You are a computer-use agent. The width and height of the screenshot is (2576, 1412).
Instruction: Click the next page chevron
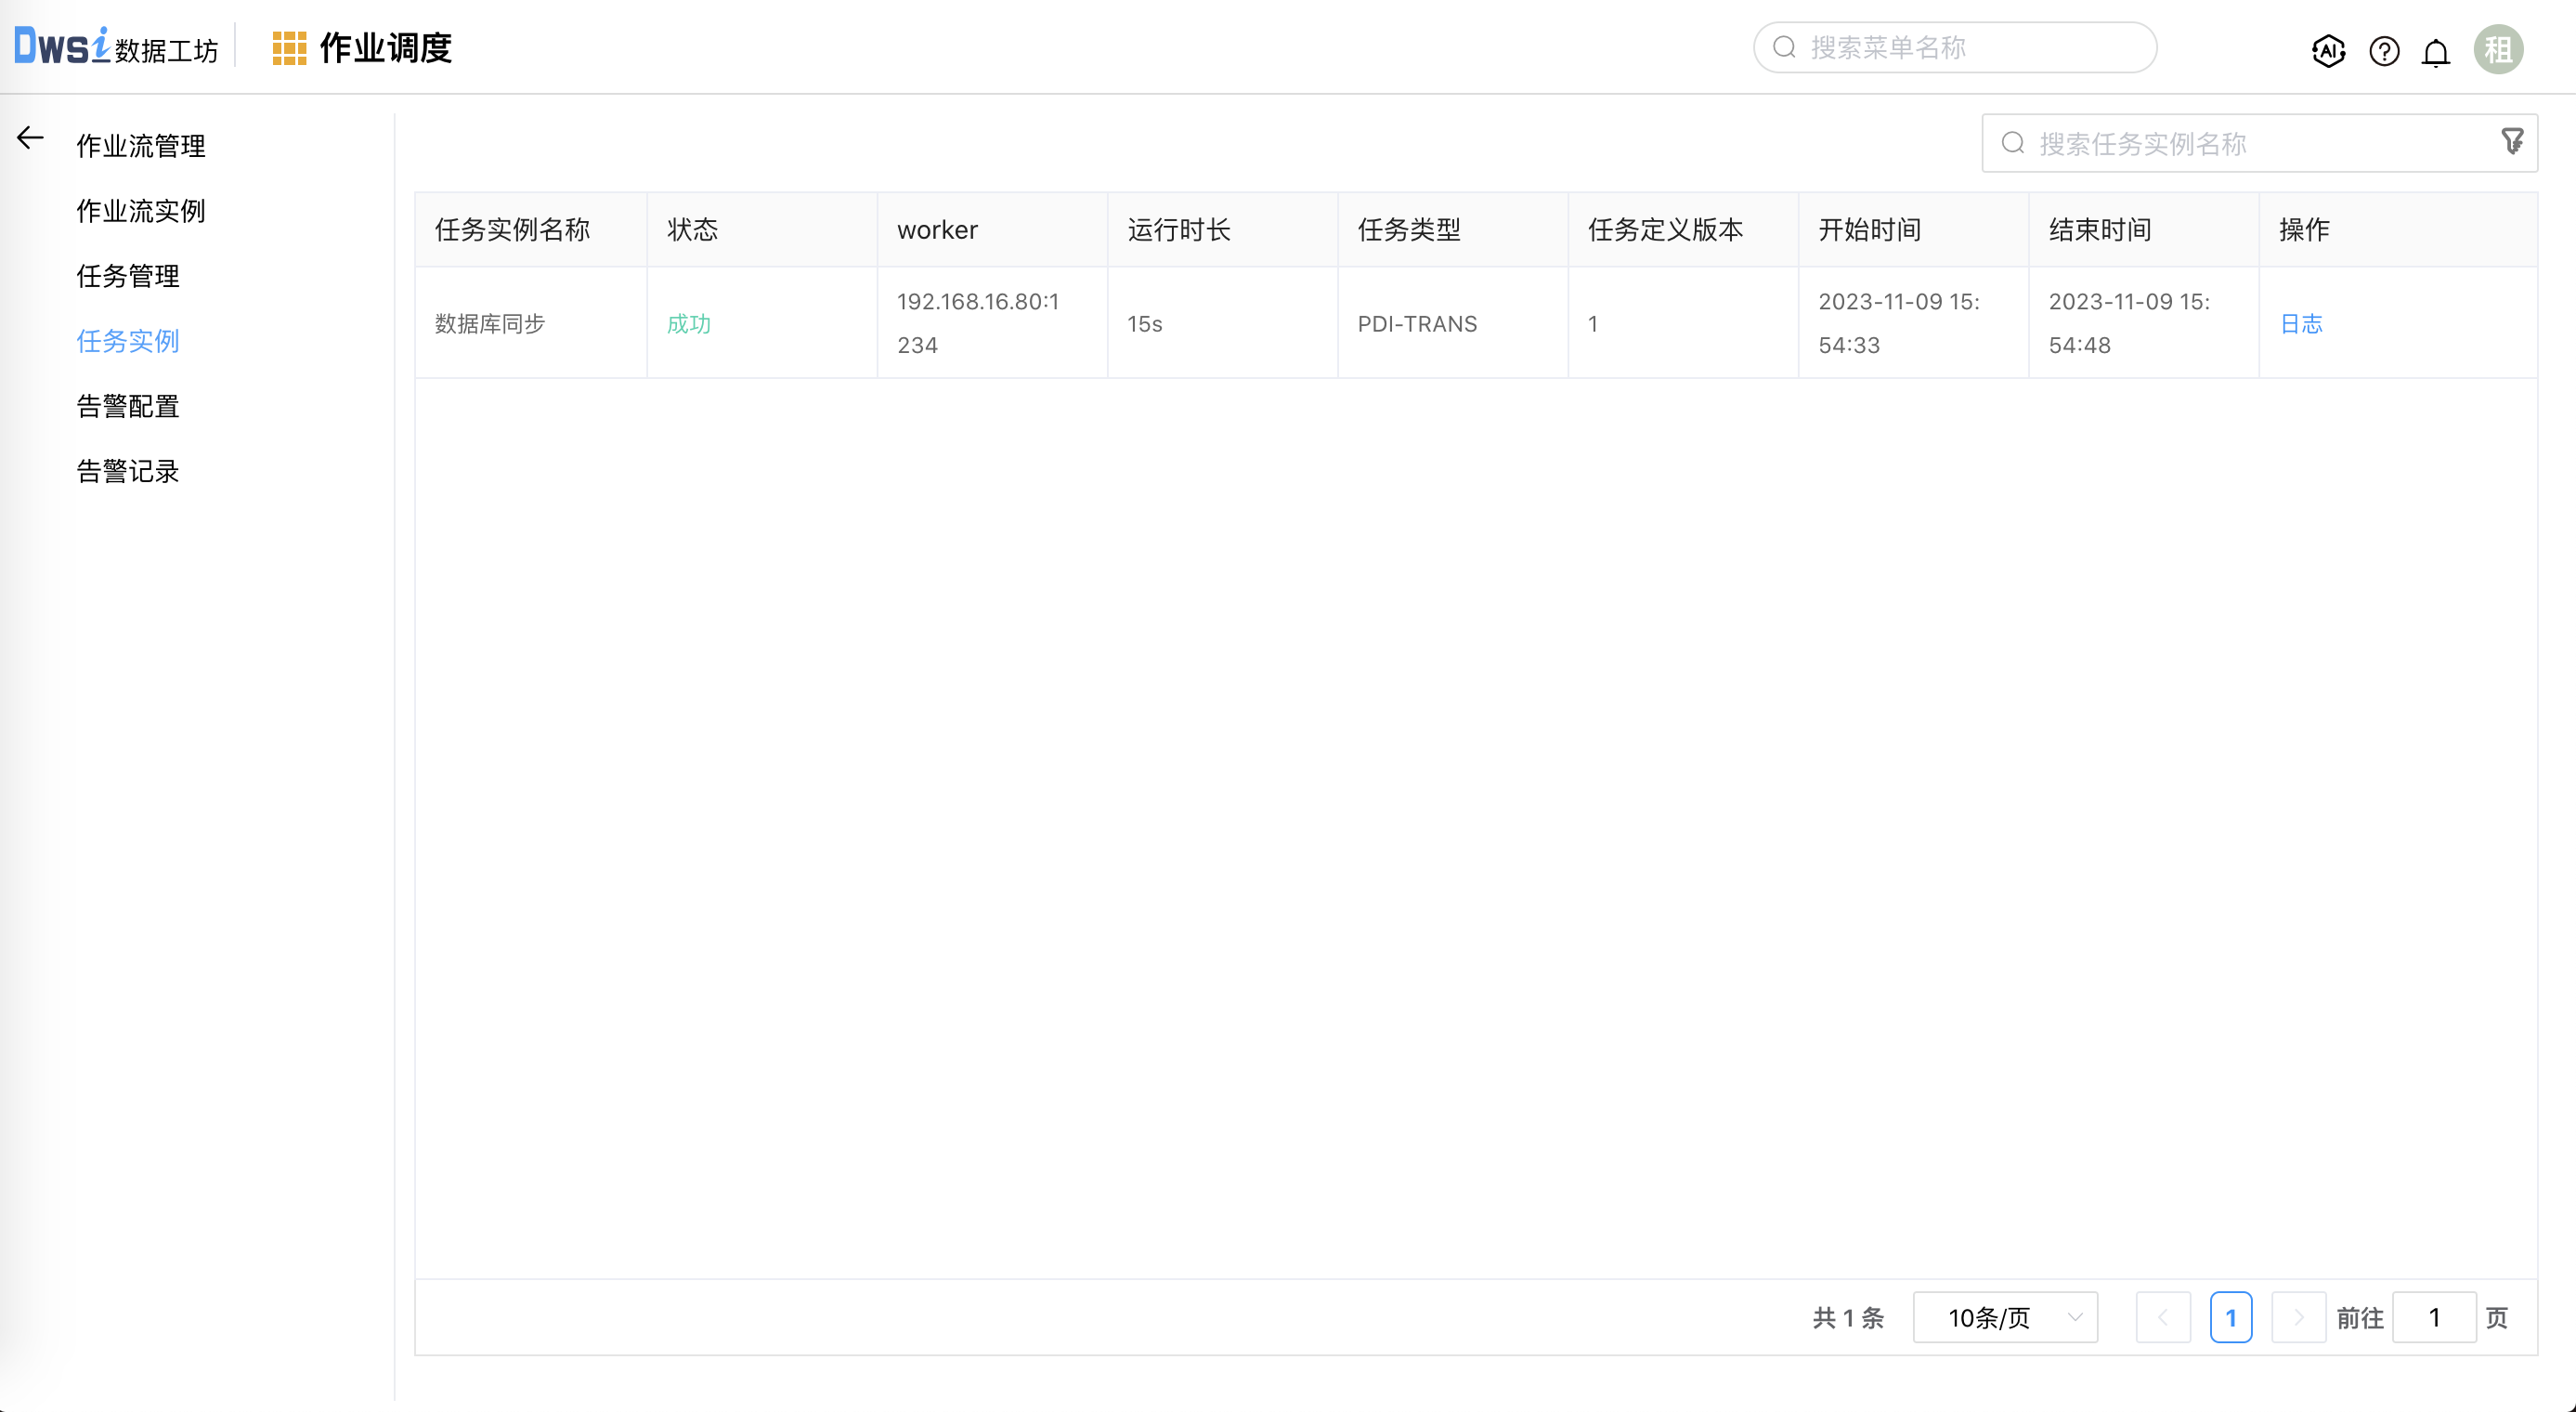pos(2299,1317)
